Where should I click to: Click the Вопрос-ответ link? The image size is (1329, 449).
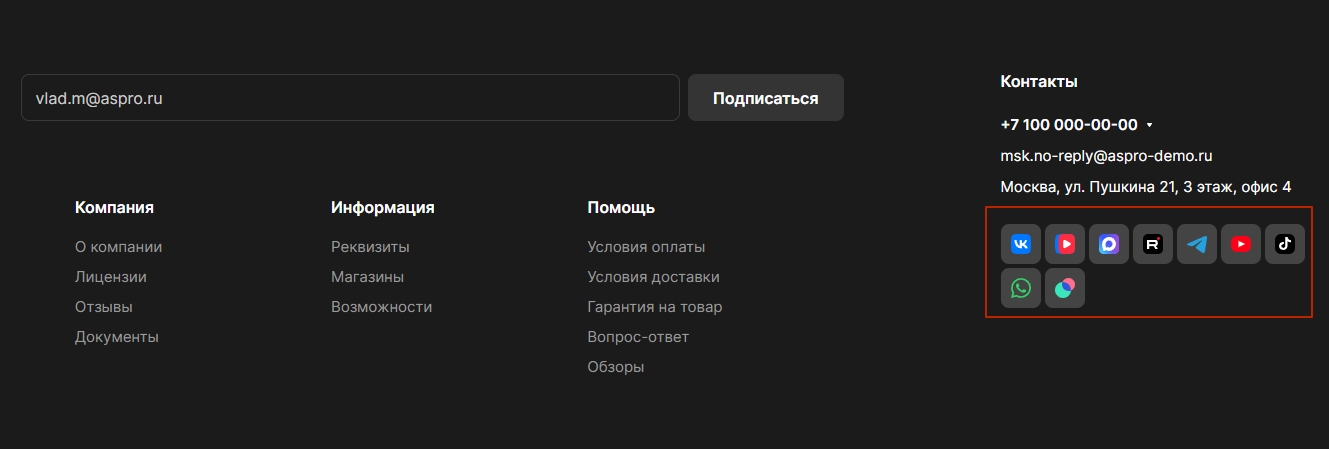(638, 337)
